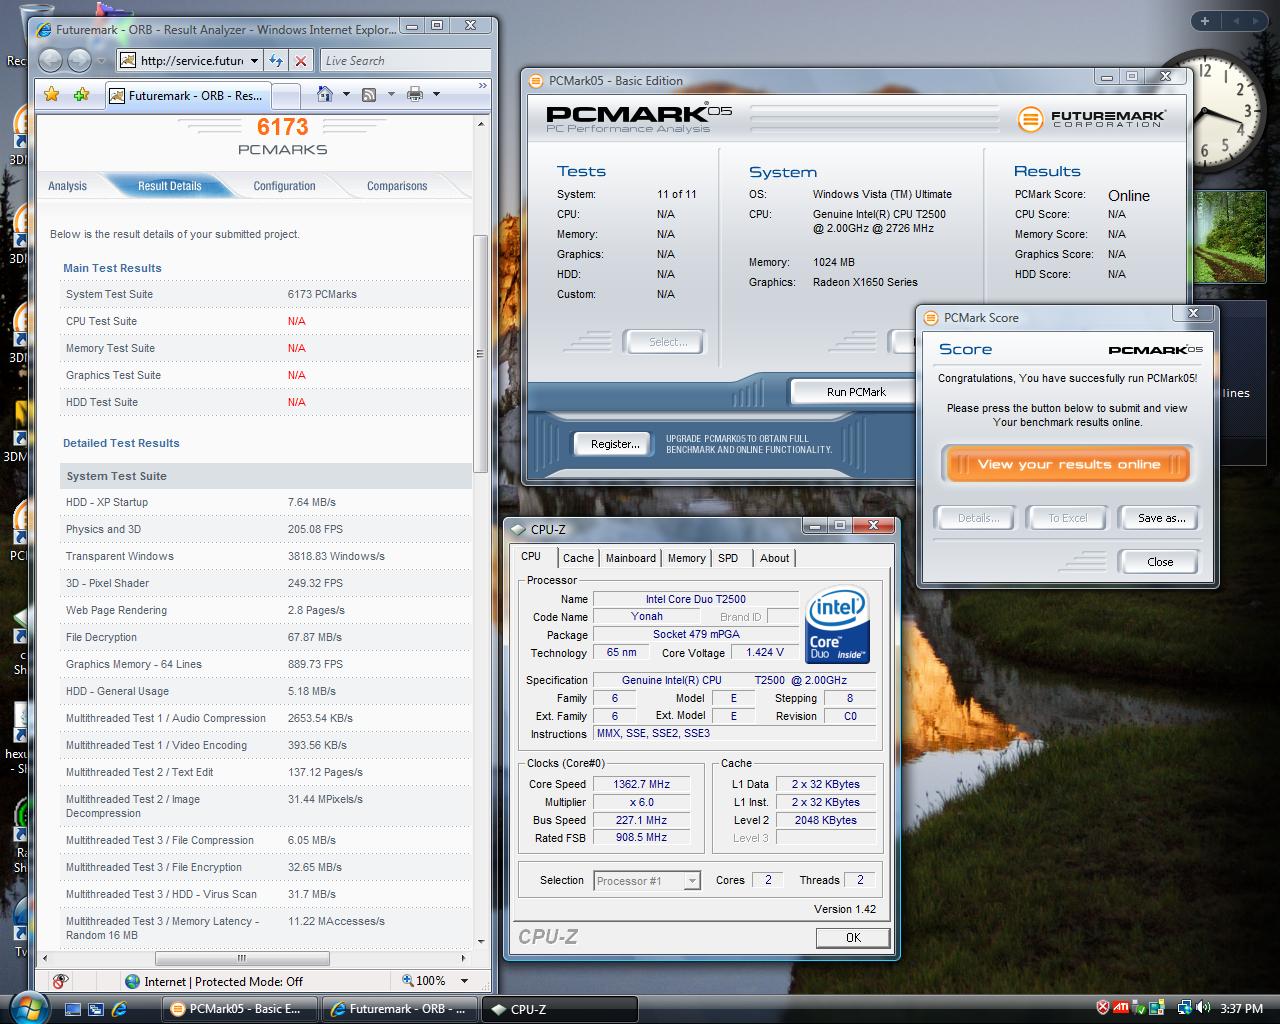Open Configuration tab on ORB page
1280x1024 pixels.
284,186
